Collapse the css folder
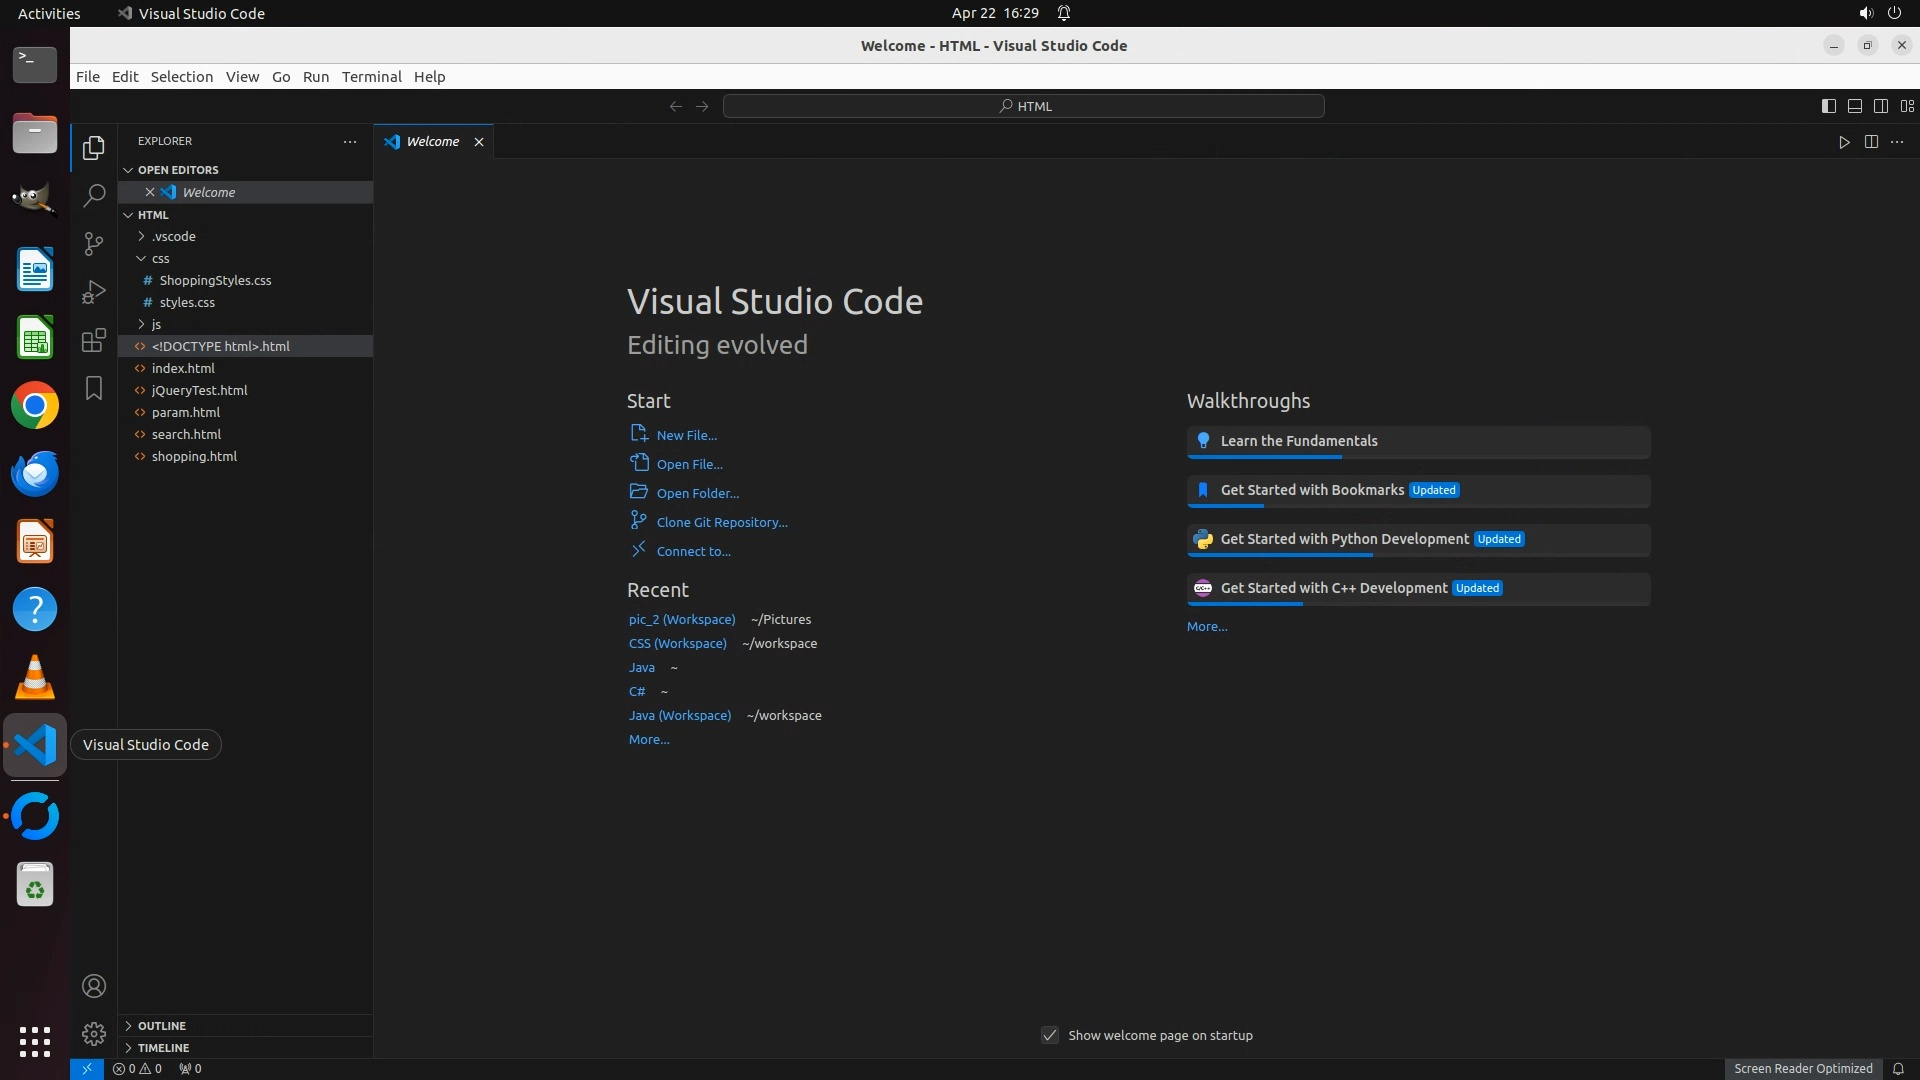Viewport: 1920px width, 1080px height. click(x=160, y=258)
